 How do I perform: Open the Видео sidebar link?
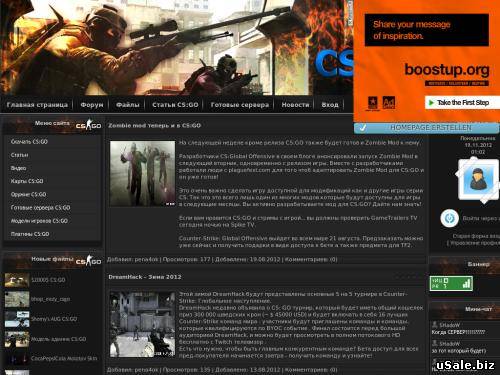coord(18,168)
